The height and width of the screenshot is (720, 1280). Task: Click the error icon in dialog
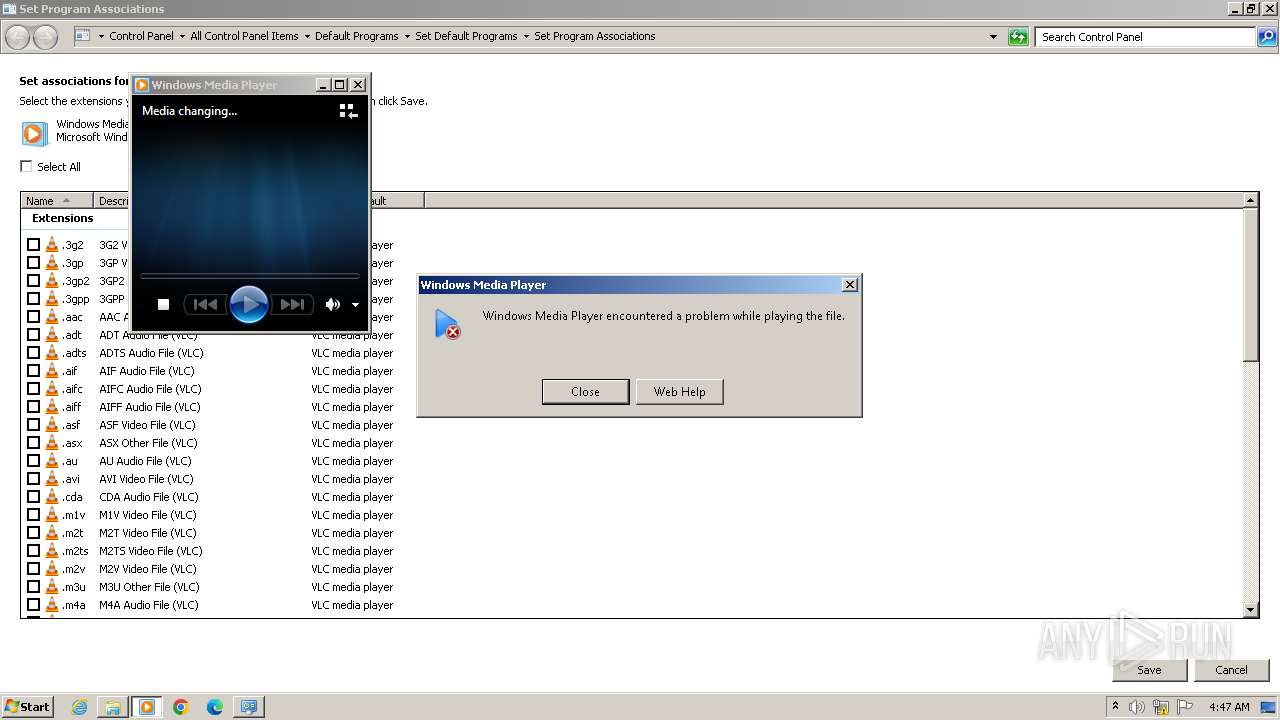[447, 324]
